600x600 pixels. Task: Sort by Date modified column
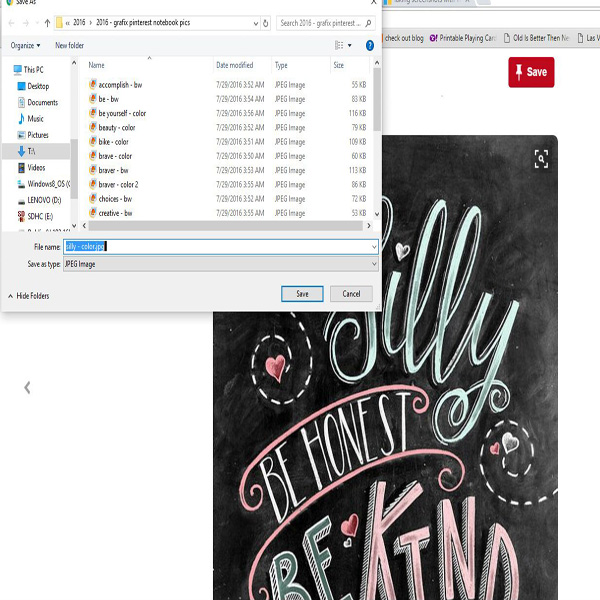tap(235, 65)
